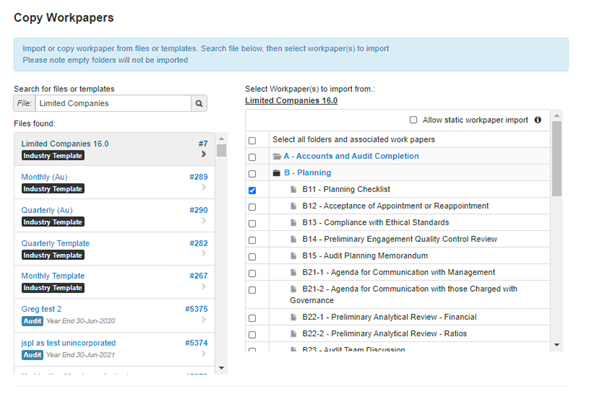Click the document icon for B12 Acceptance of Appointment
The width and height of the screenshot is (602, 394).
pos(294,206)
